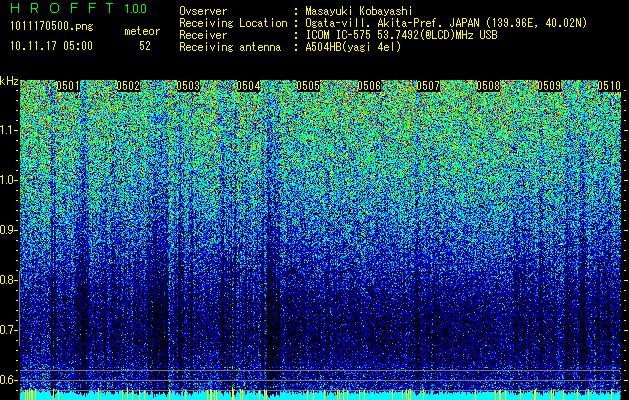Click the 1.1 frequency axis label
Image resolution: width=629 pixels, height=400 pixels.
click(8, 130)
